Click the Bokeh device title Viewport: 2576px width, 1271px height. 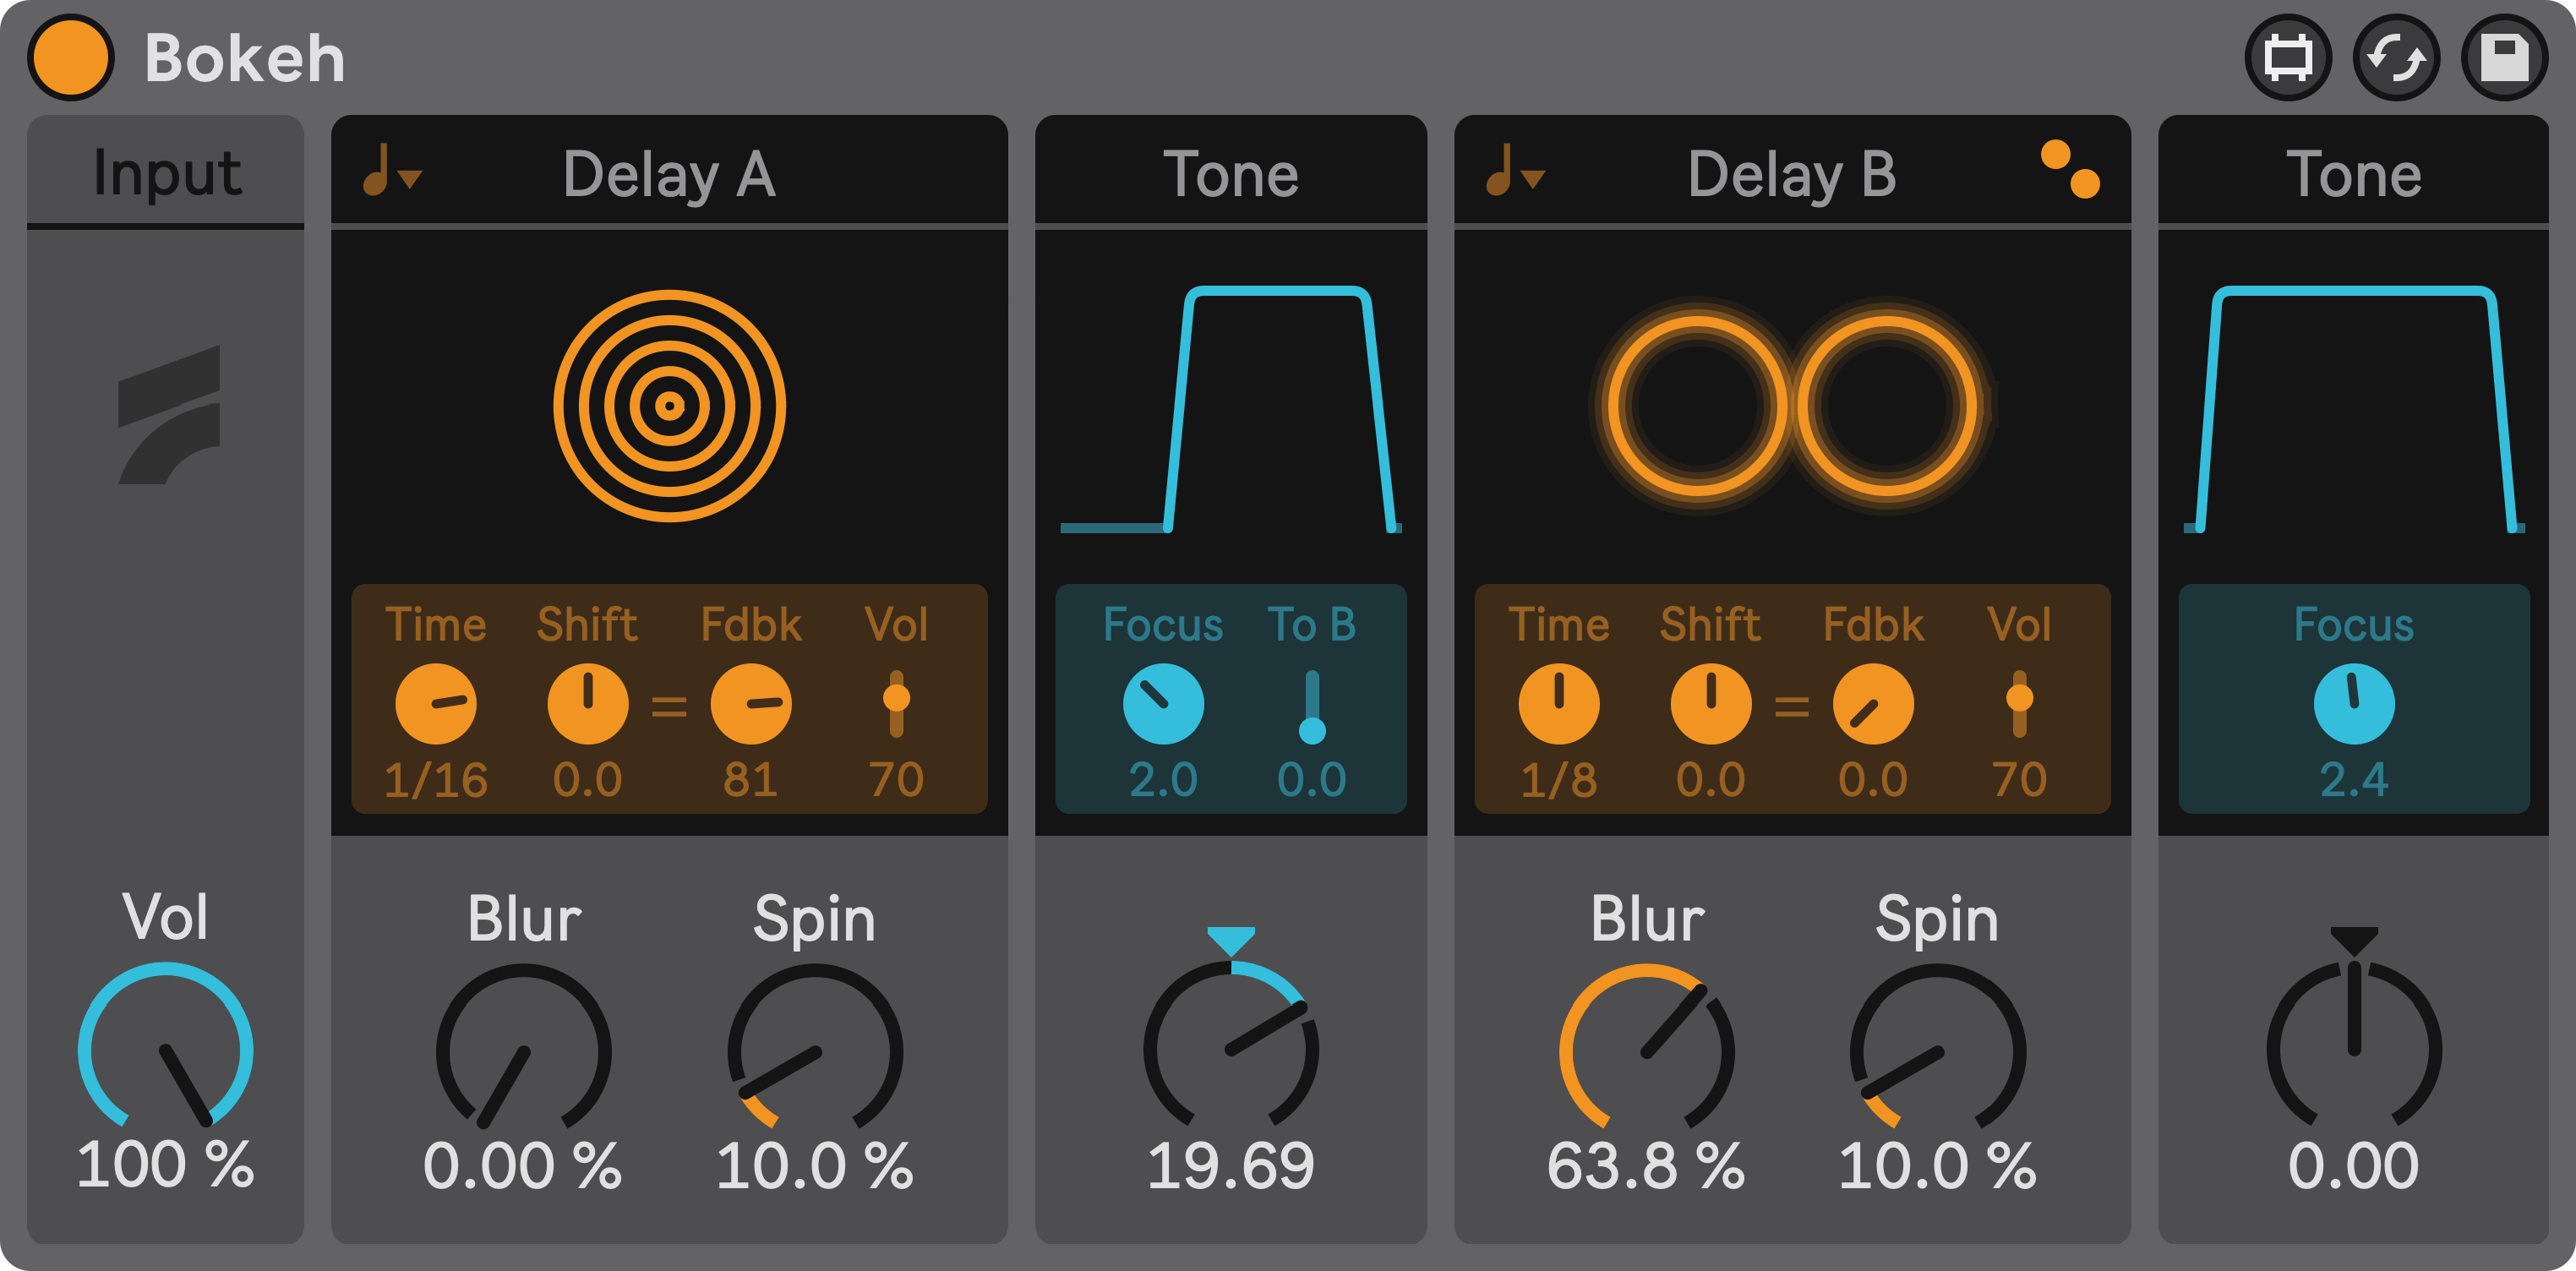click(245, 58)
